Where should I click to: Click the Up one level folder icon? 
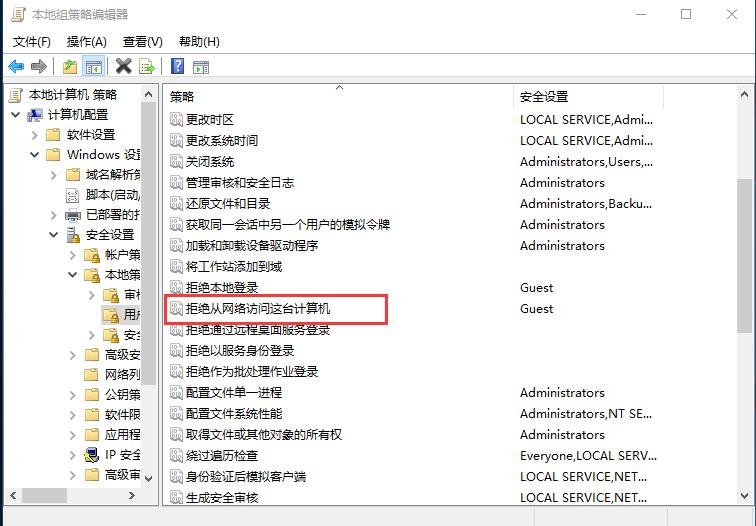tap(70, 66)
